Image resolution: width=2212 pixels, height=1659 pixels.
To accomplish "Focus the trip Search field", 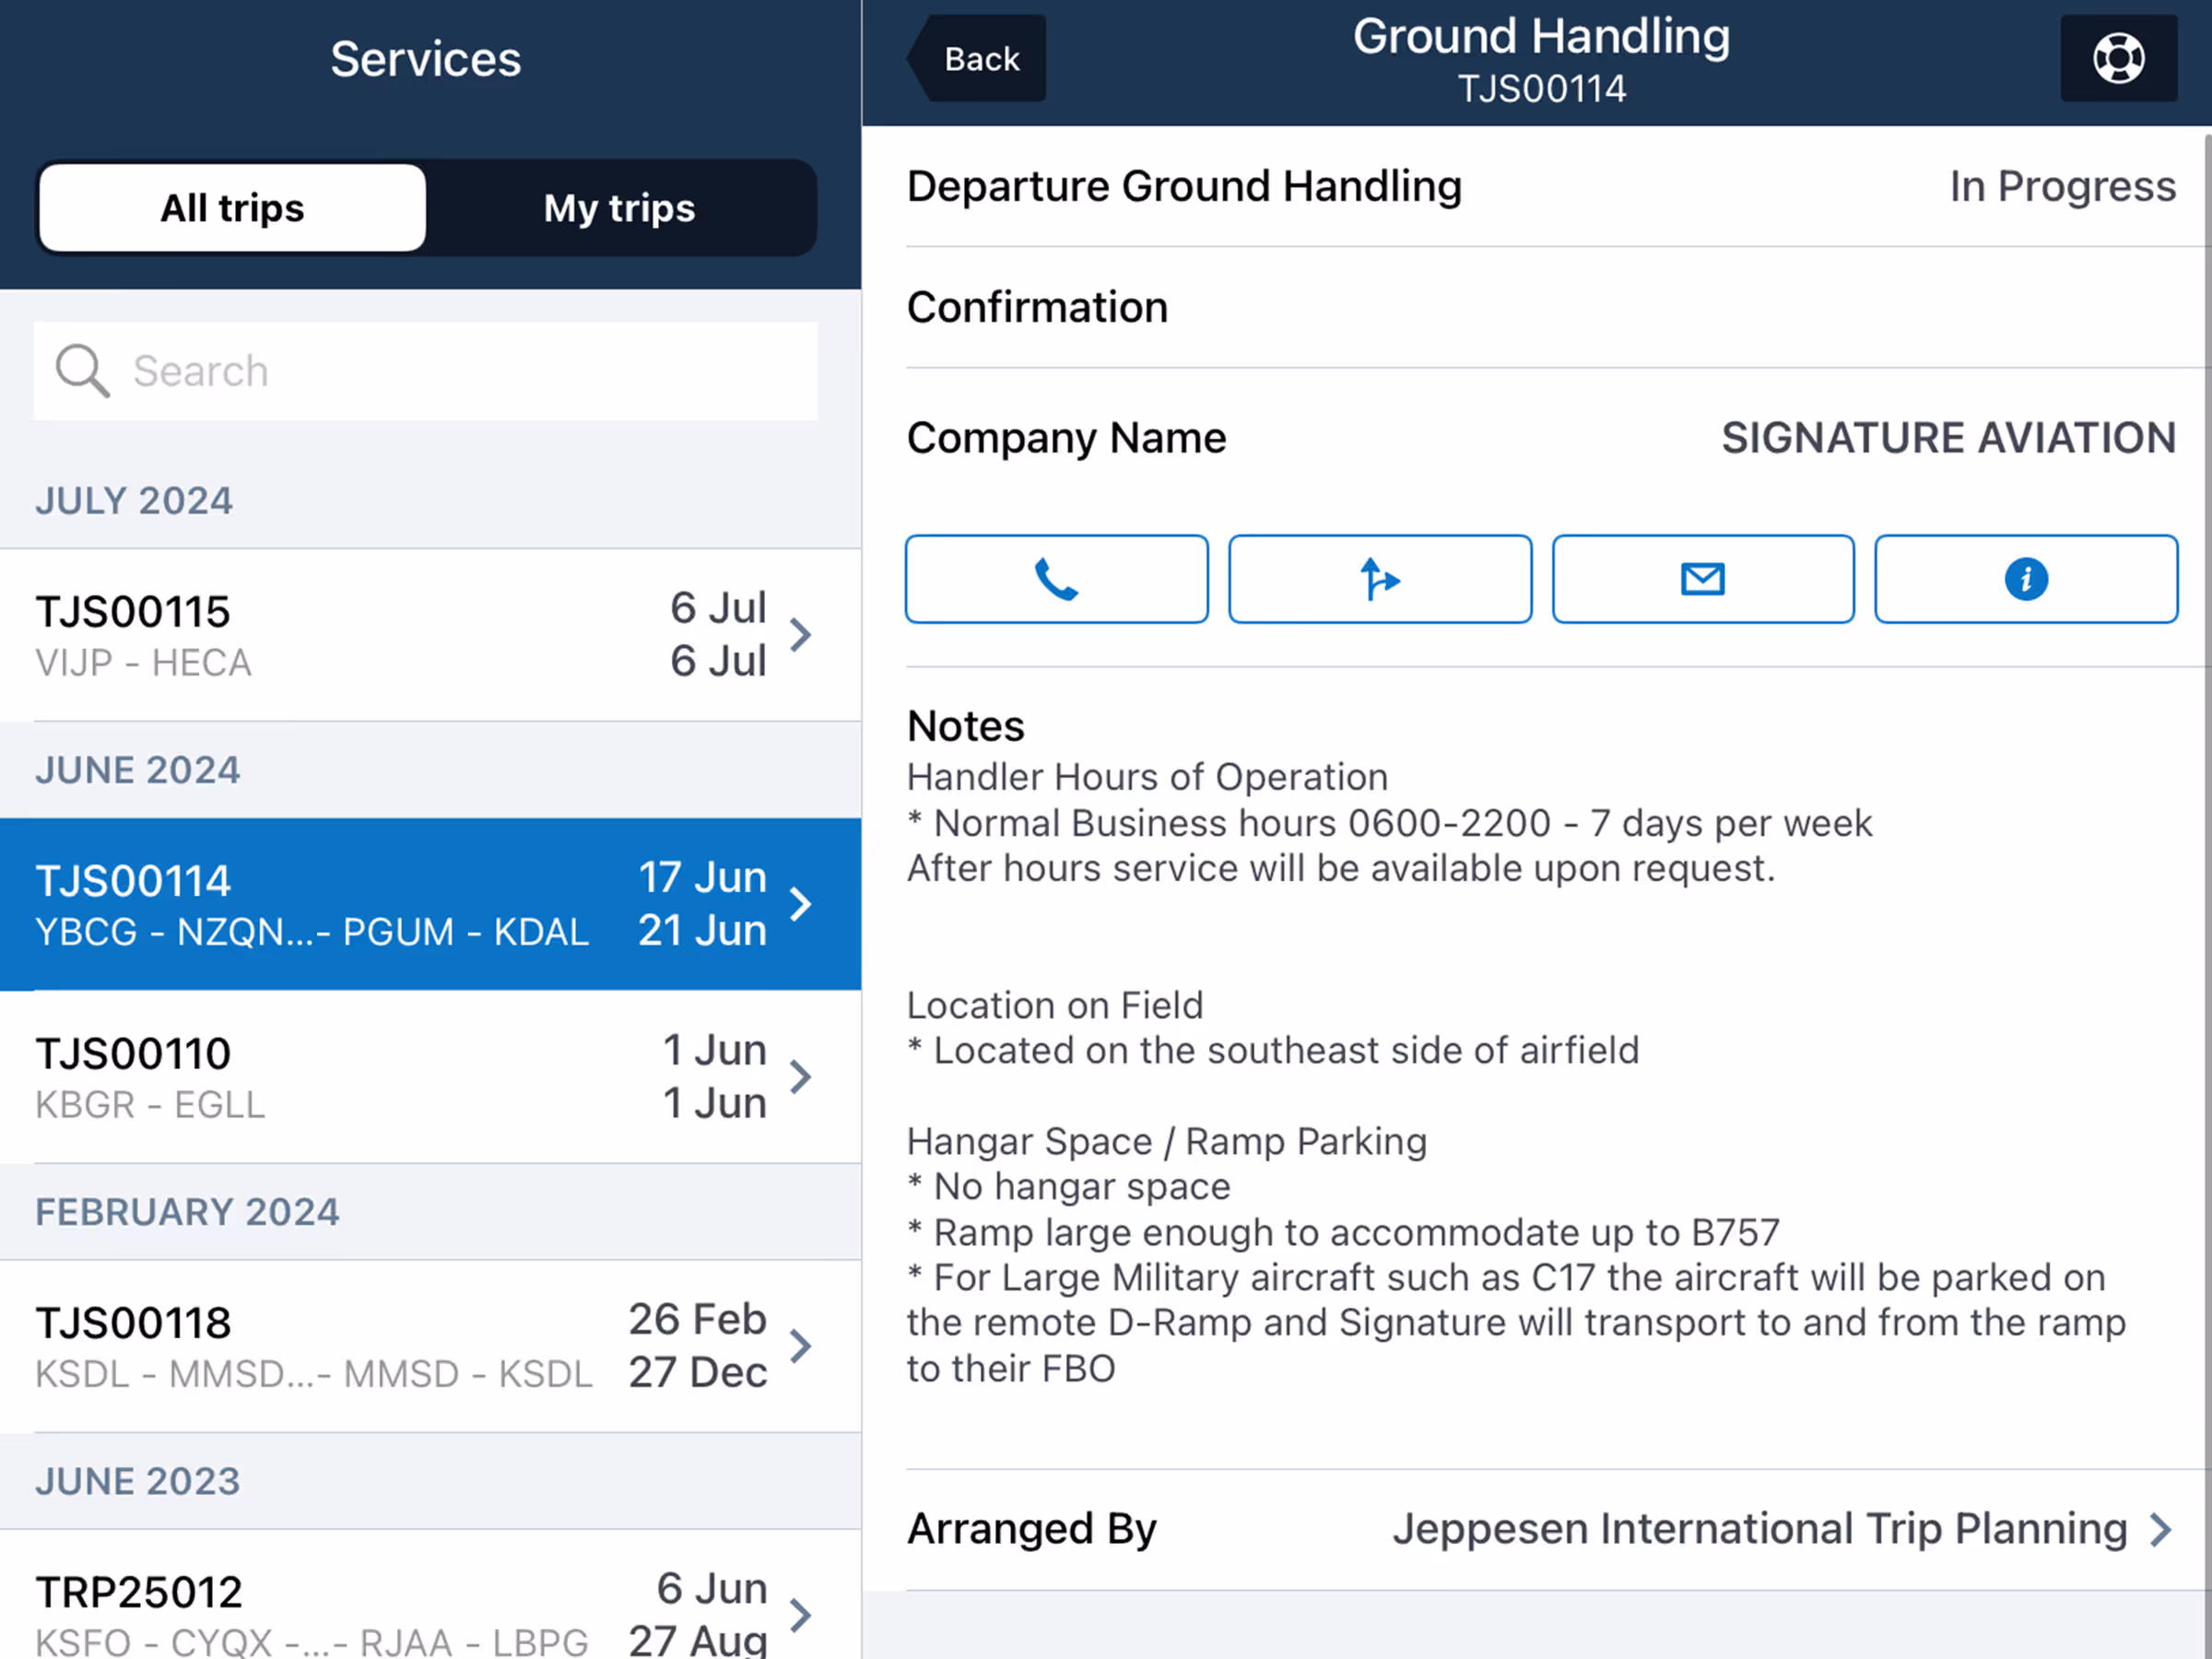I will click(x=425, y=371).
